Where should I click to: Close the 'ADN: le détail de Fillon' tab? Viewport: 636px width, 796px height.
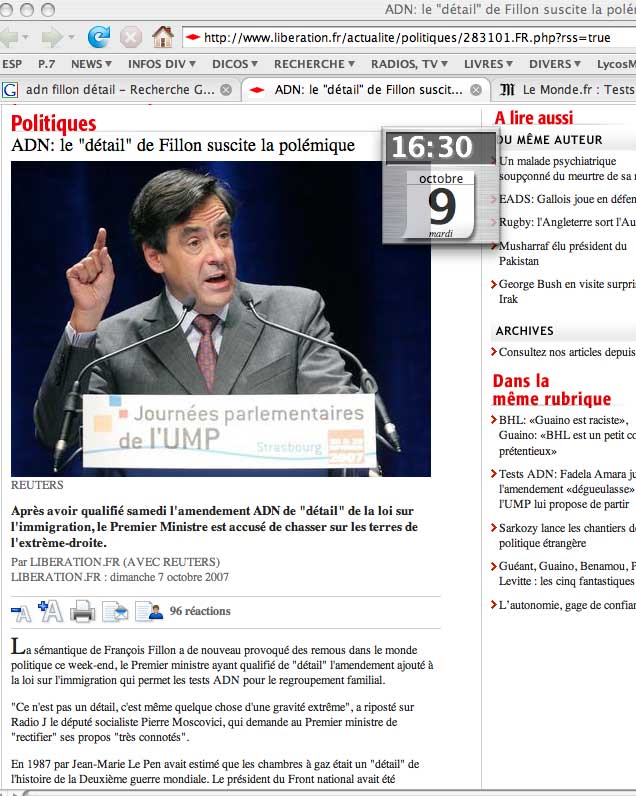pos(476,90)
